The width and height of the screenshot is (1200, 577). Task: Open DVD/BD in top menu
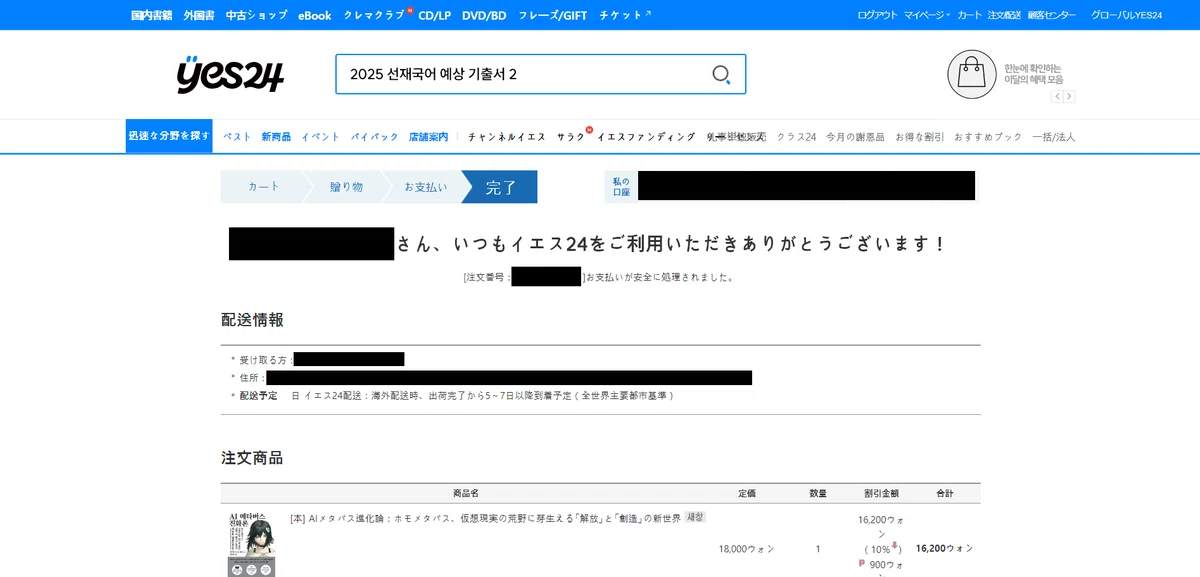point(484,15)
